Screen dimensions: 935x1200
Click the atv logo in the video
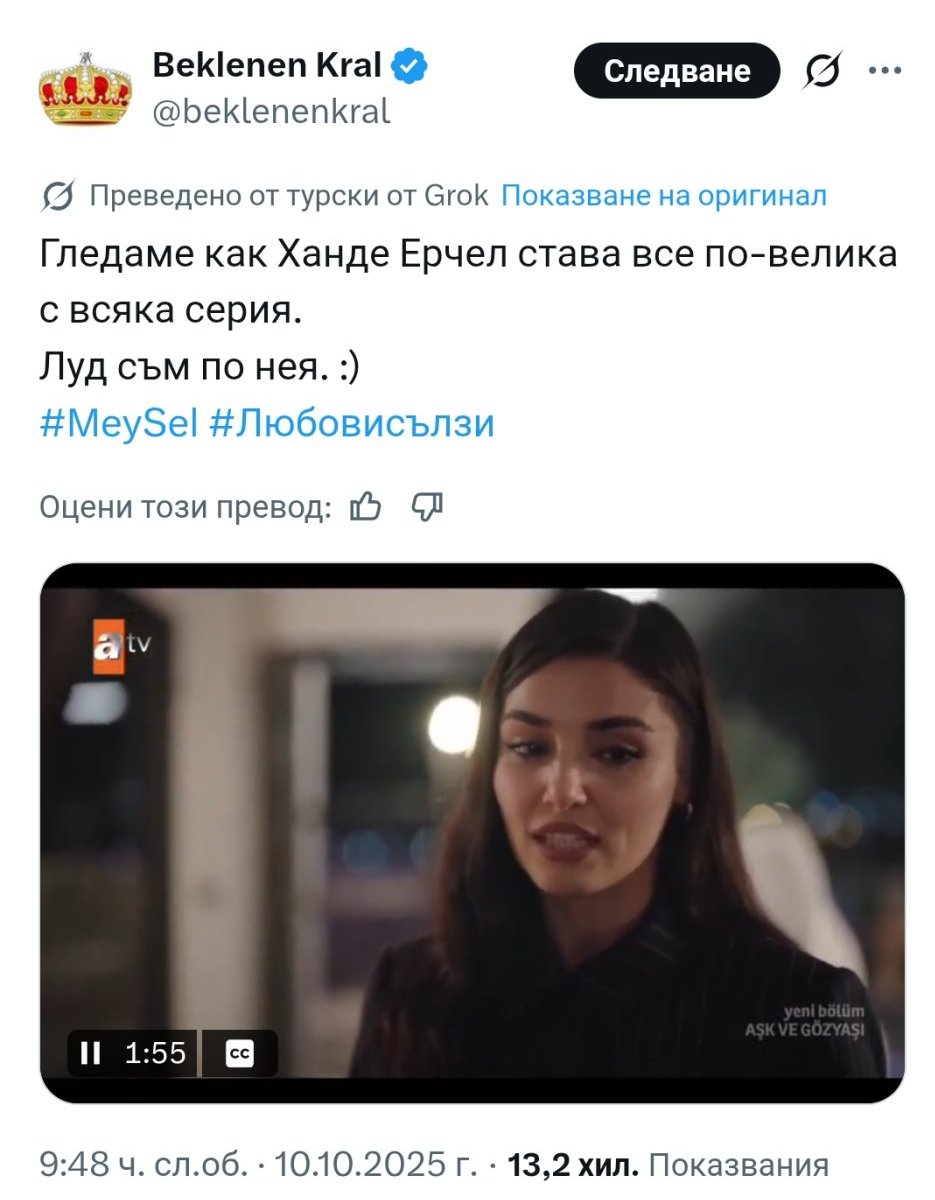pyautogui.click(x=121, y=648)
